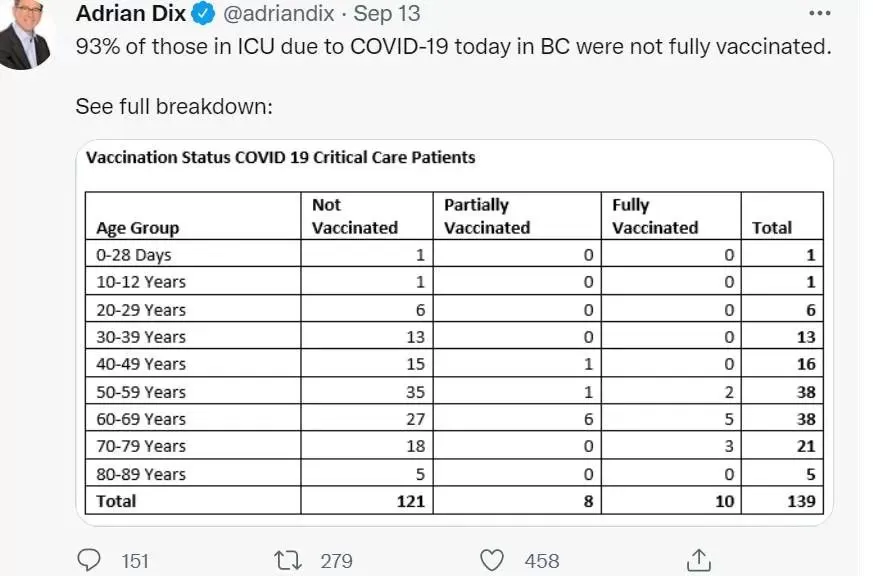Open the vaccination status table image
Screen dimensions: 873x576
[454, 333]
